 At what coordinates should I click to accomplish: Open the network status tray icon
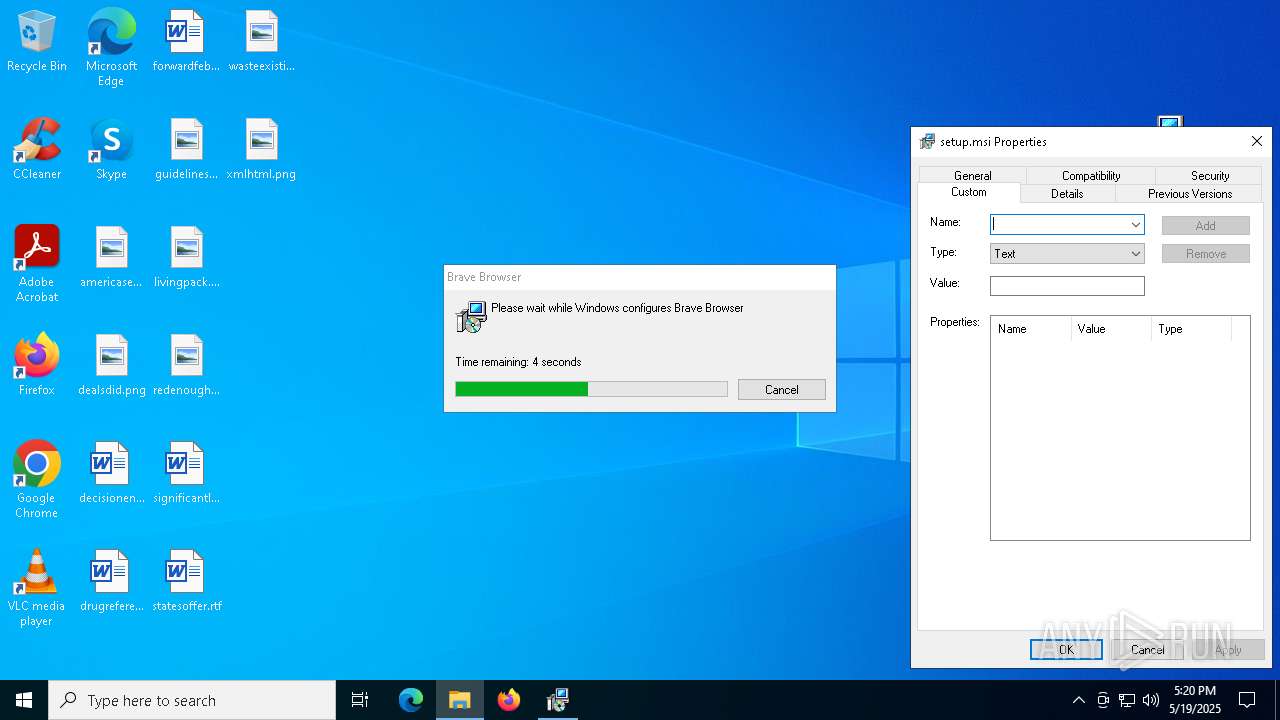pyautogui.click(x=1127, y=700)
